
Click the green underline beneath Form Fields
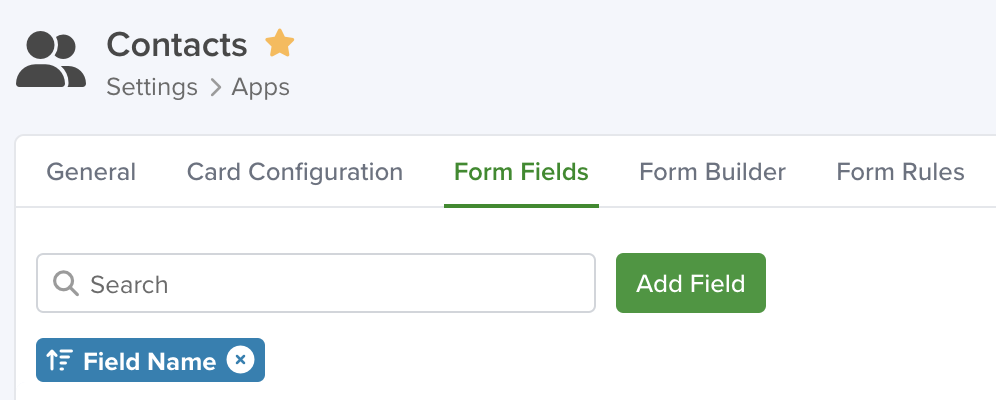click(x=522, y=206)
